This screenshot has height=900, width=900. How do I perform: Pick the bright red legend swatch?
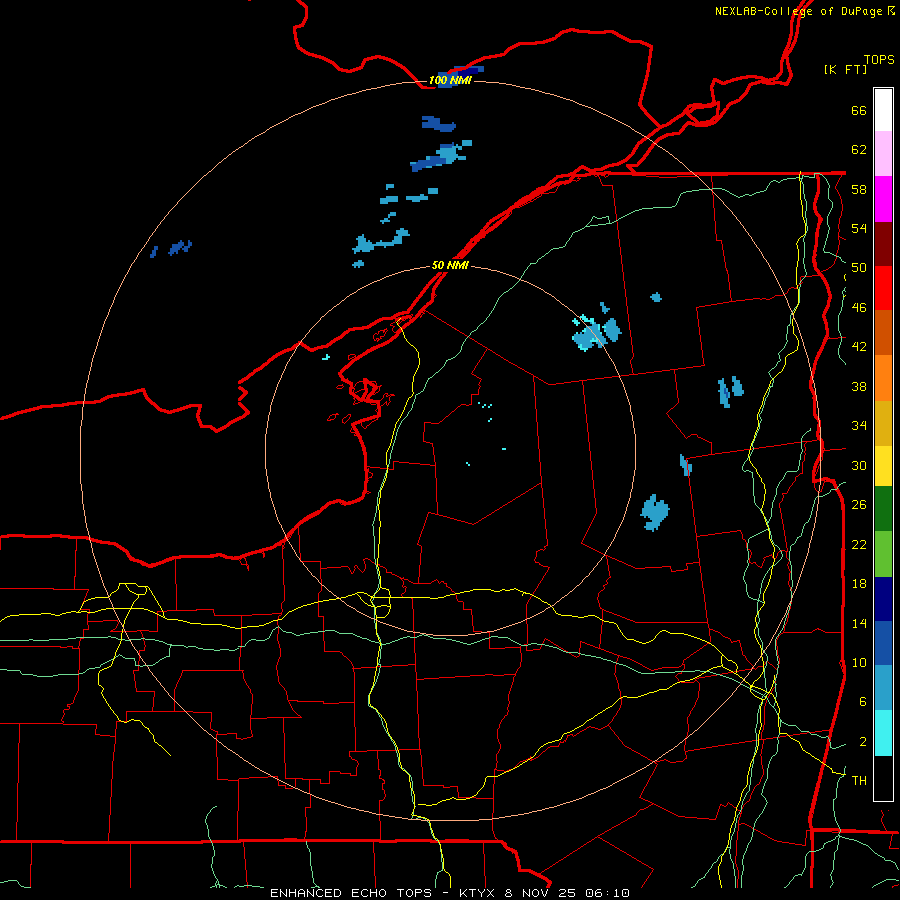(x=883, y=288)
